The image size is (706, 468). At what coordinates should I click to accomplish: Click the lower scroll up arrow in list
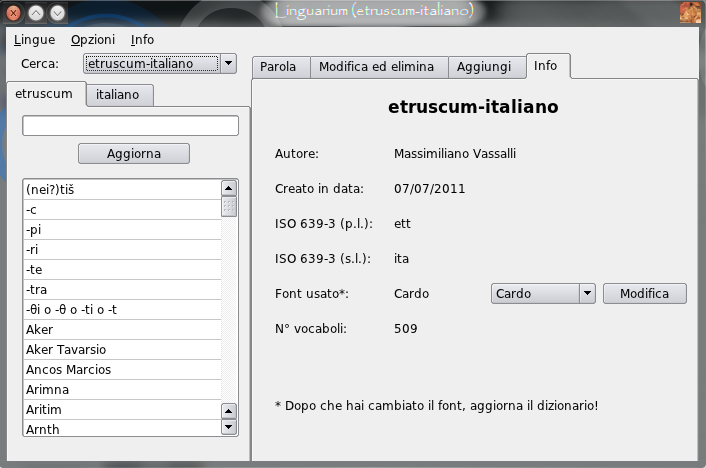coord(229,411)
